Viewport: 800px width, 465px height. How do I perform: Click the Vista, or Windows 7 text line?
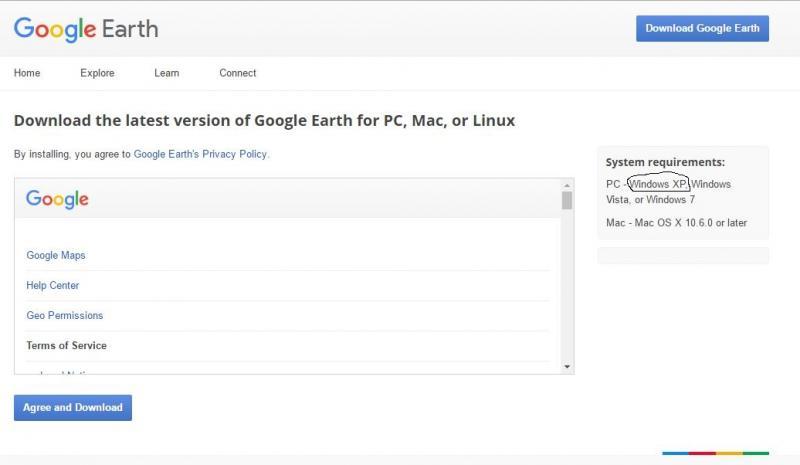tap(651, 200)
